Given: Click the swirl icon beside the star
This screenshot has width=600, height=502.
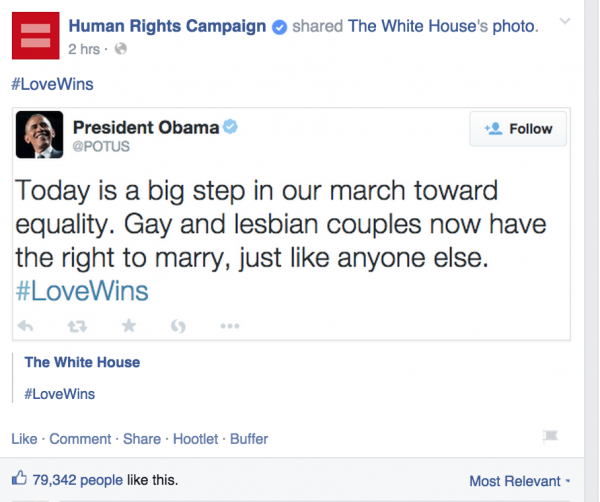Looking at the screenshot, I should 178,326.
